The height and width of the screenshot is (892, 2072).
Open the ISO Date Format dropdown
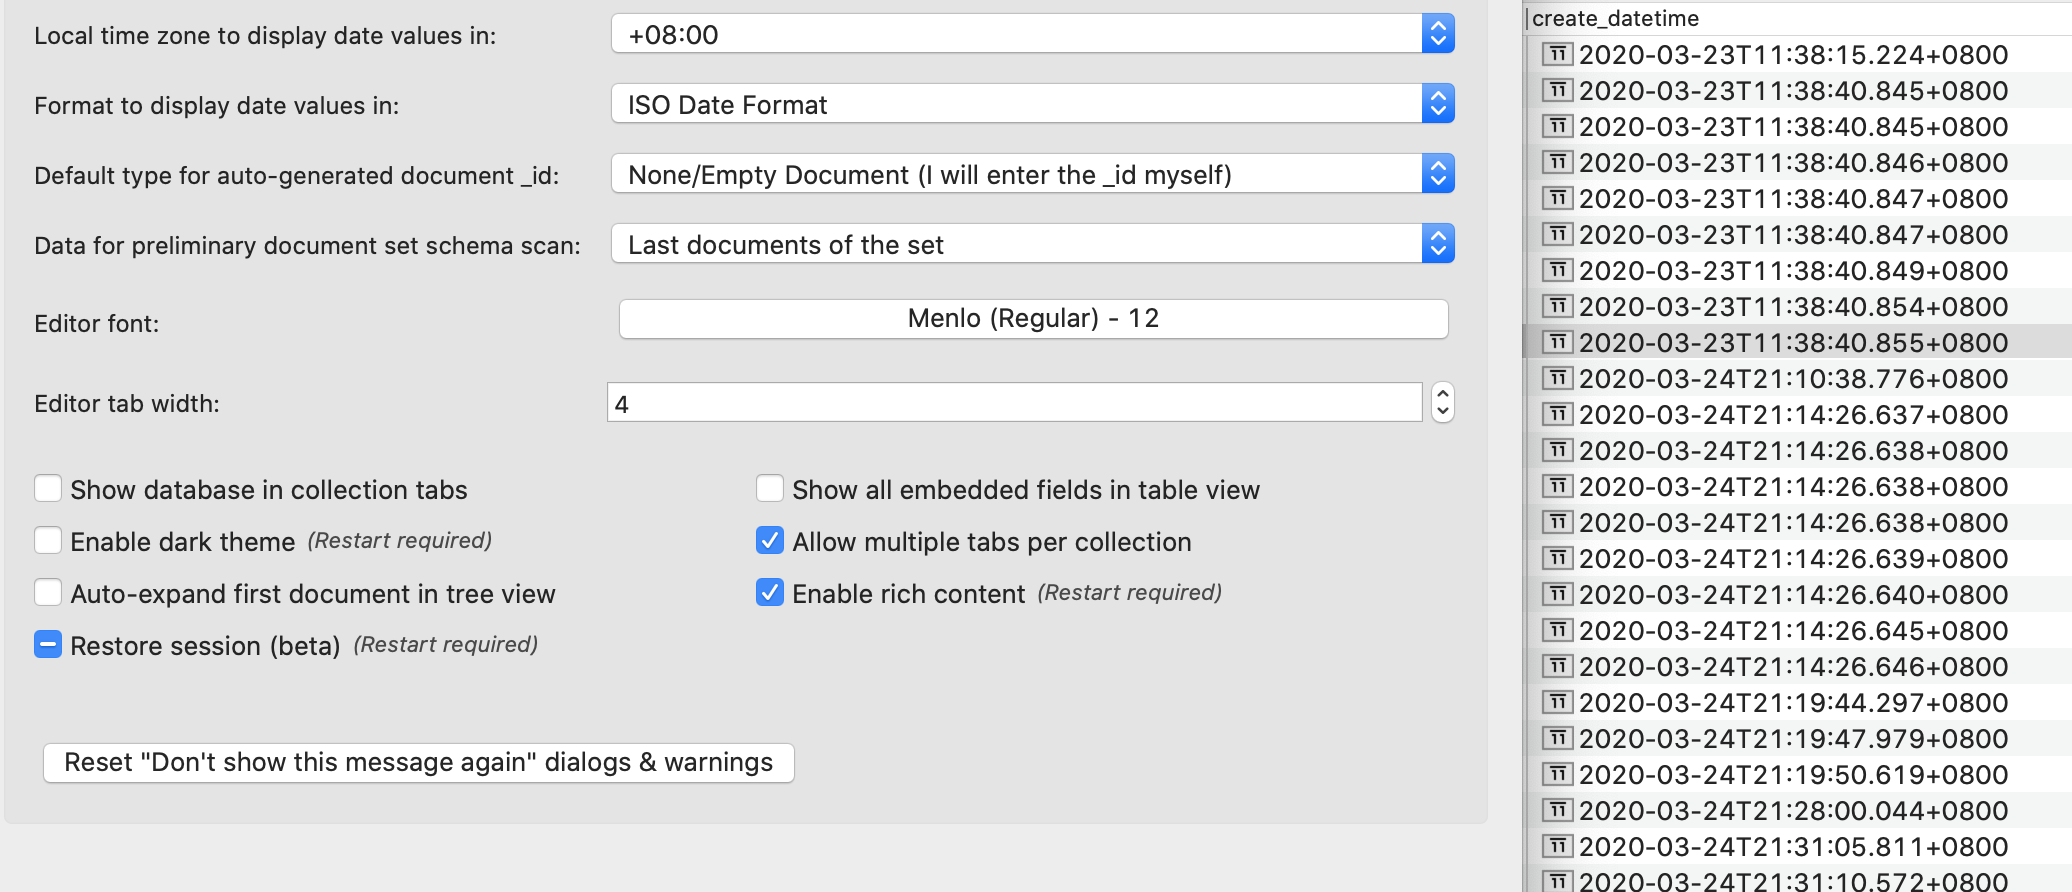[1032, 104]
